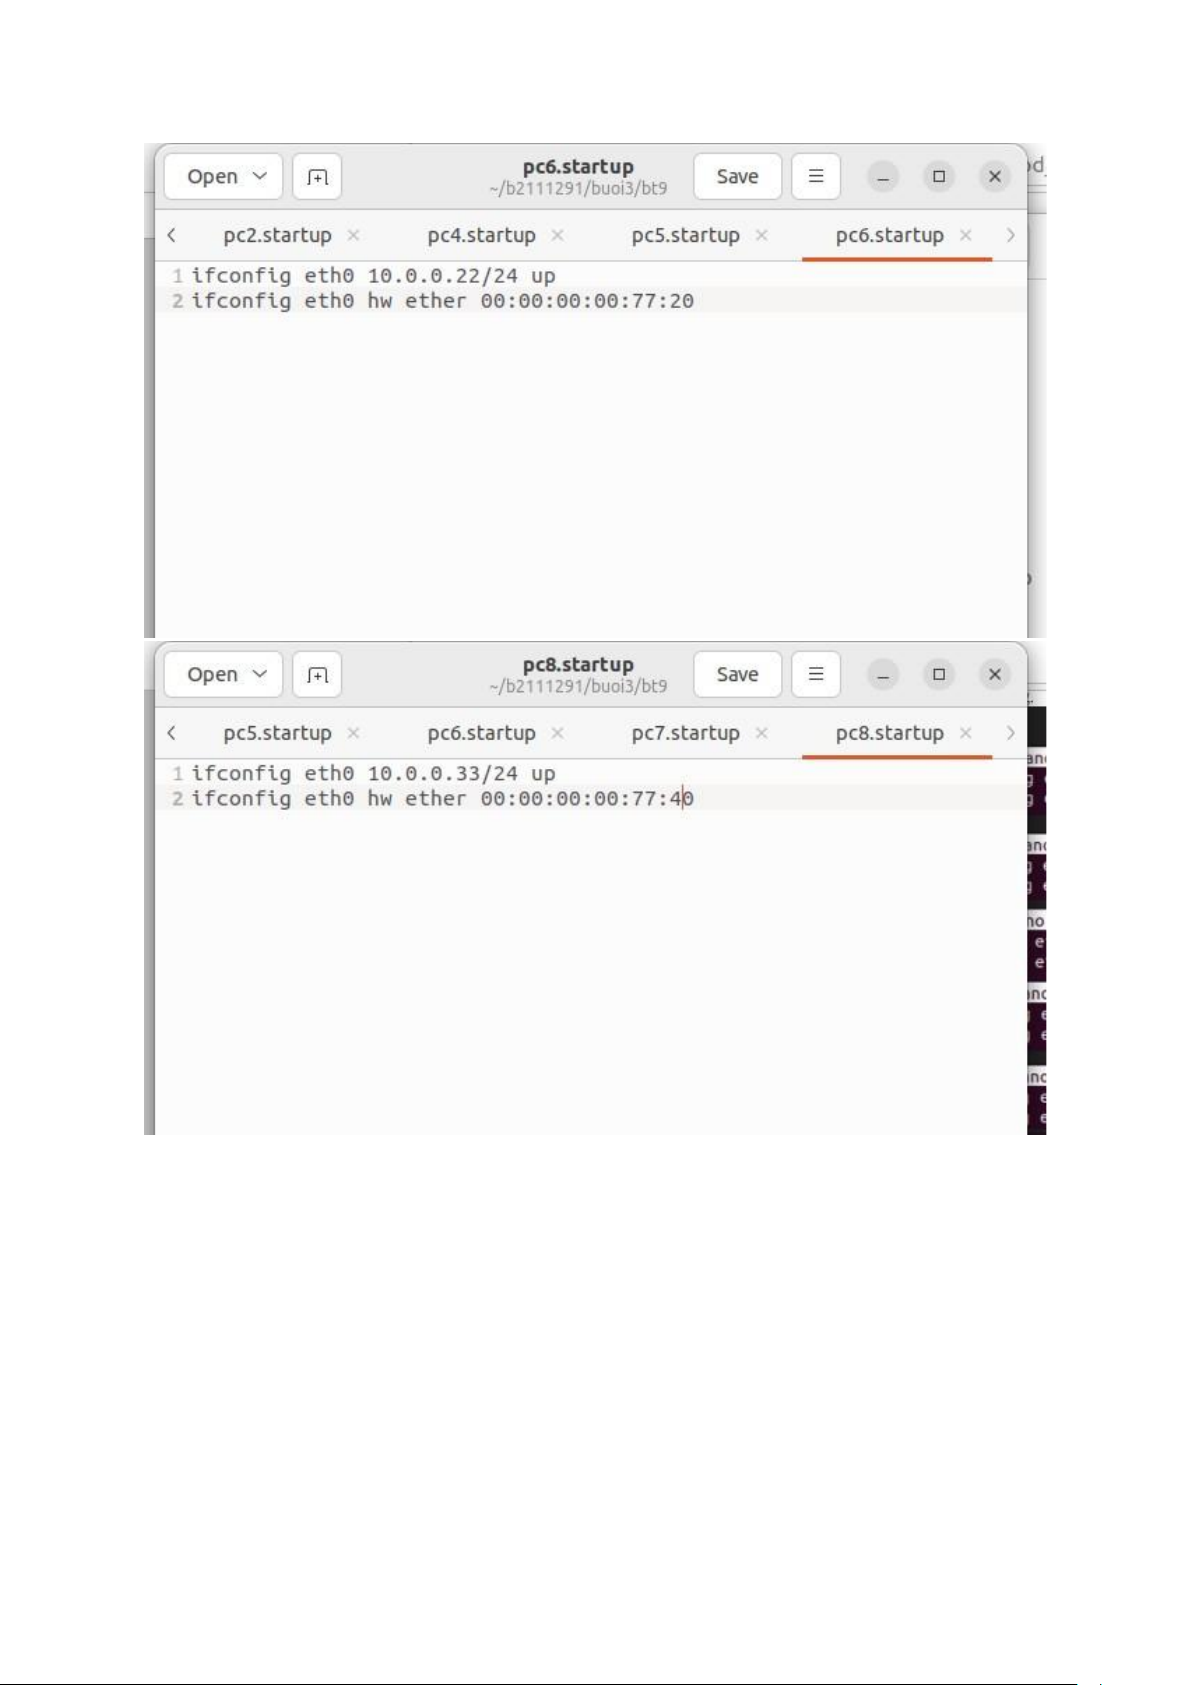Close the pc4.startup tab in top window
This screenshot has width=1192, height=1685.
click(x=557, y=235)
